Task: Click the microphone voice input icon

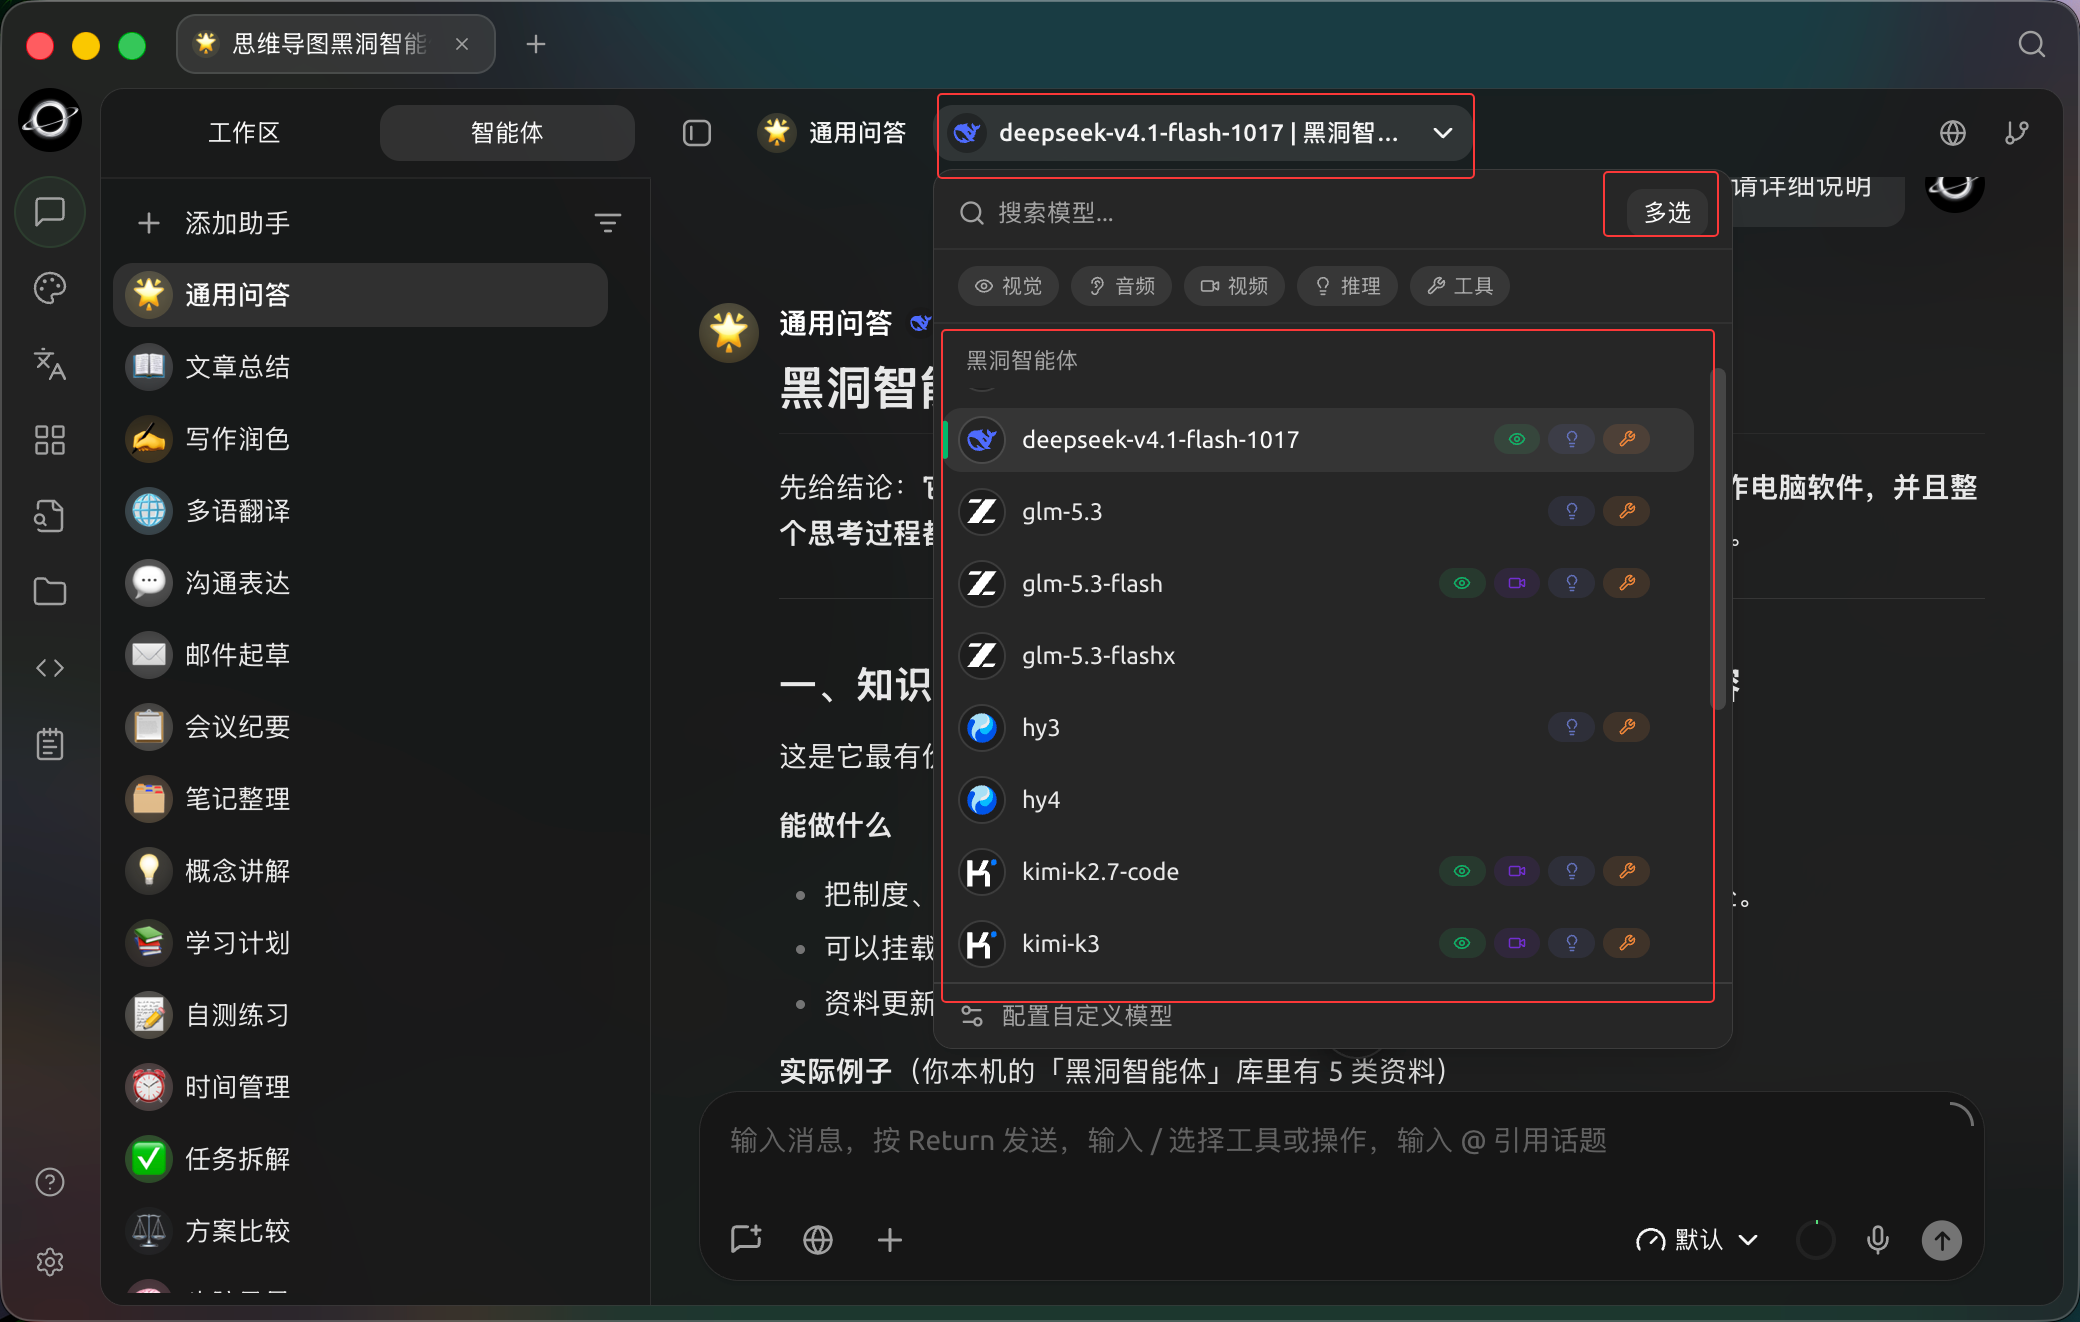Action: pyautogui.click(x=1878, y=1240)
